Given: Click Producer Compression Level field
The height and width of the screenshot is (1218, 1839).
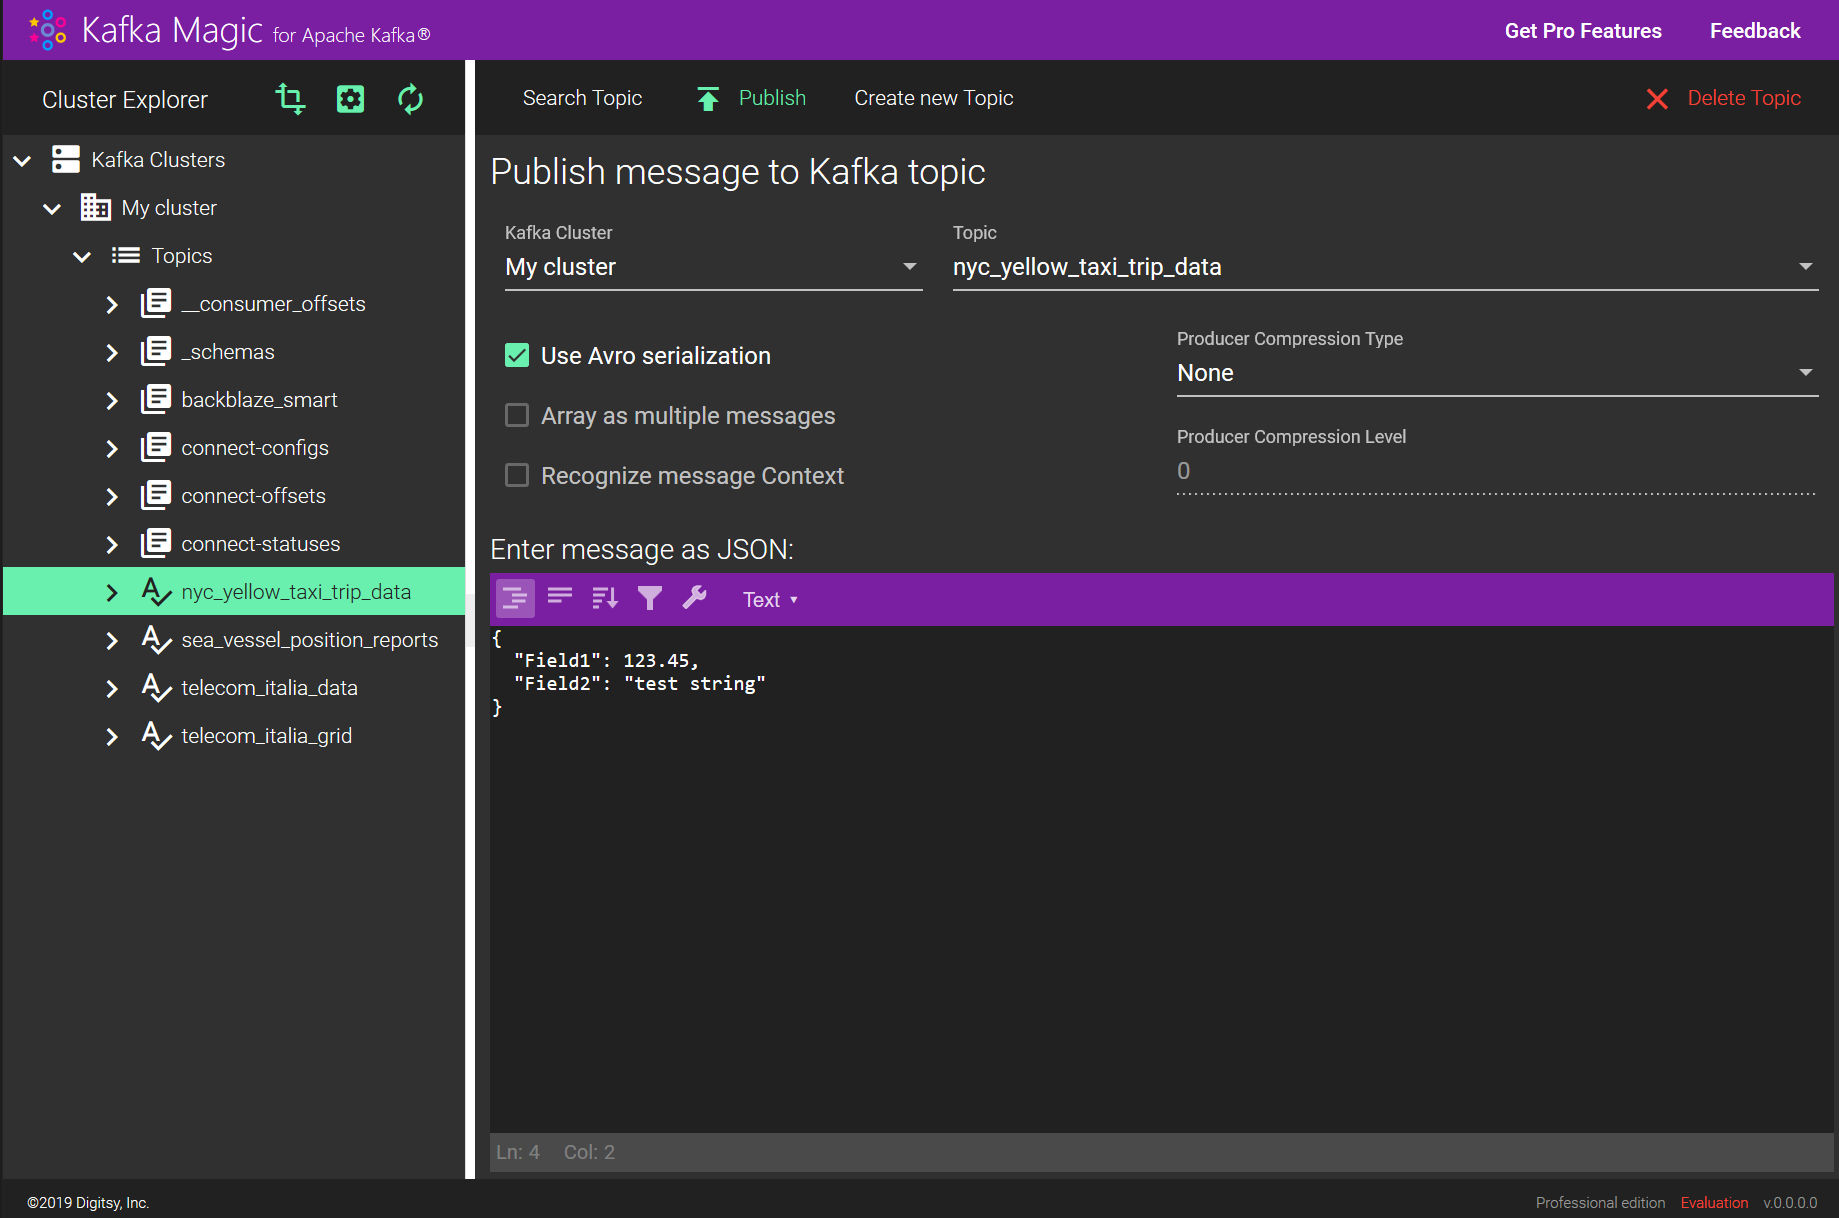Looking at the screenshot, I should coord(1497,471).
